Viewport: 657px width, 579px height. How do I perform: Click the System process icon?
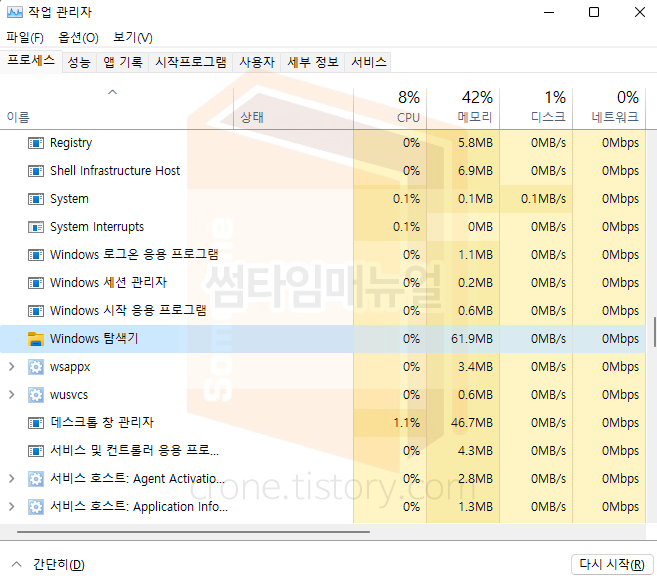point(36,199)
